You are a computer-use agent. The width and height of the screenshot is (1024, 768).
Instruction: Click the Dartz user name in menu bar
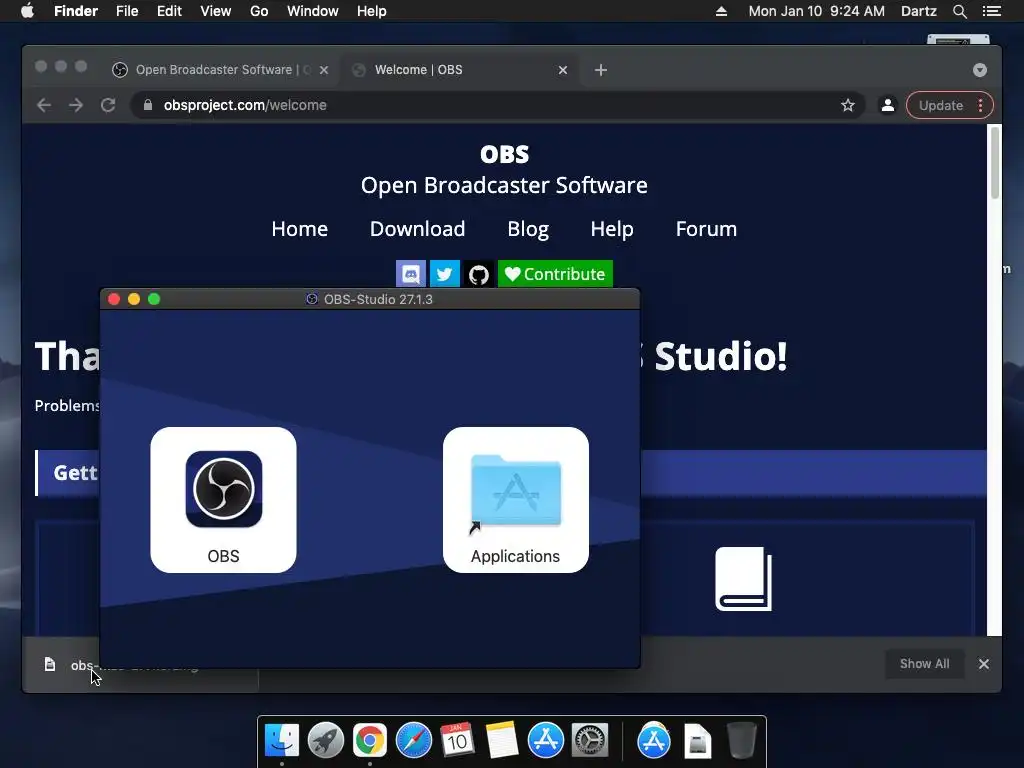[x=918, y=11]
